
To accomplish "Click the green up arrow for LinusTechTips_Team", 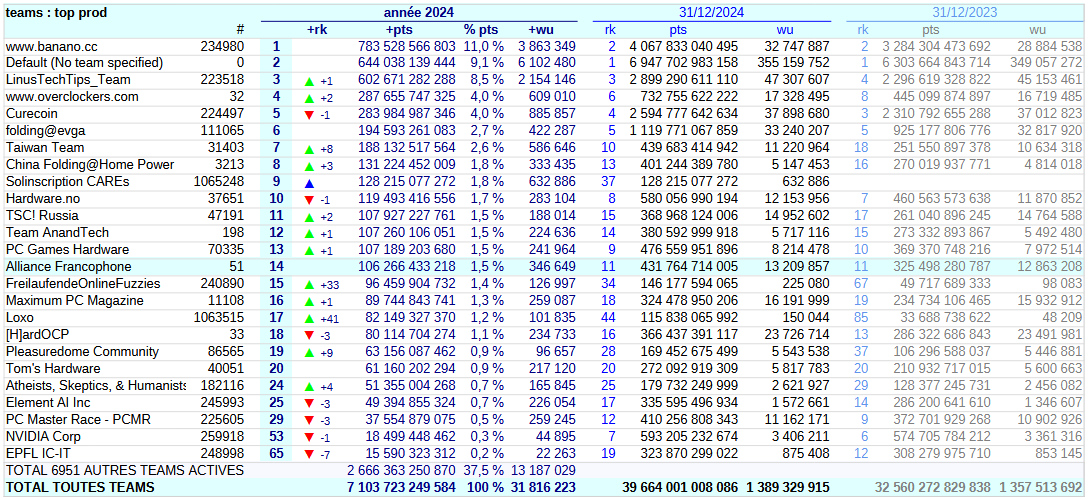I will pyautogui.click(x=309, y=80).
